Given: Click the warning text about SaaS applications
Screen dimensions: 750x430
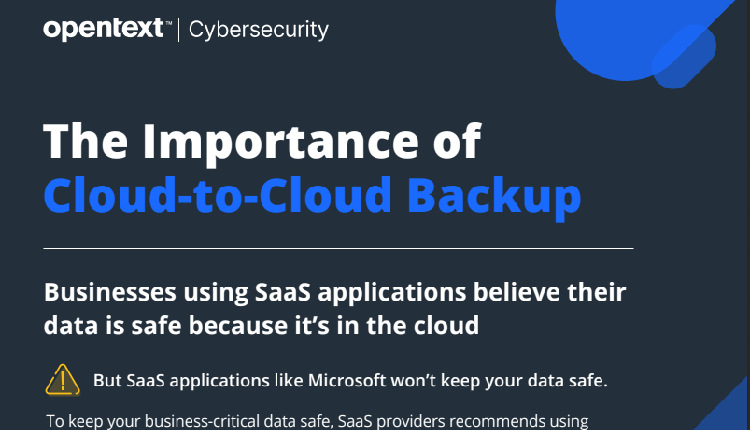Looking at the screenshot, I should point(350,381).
